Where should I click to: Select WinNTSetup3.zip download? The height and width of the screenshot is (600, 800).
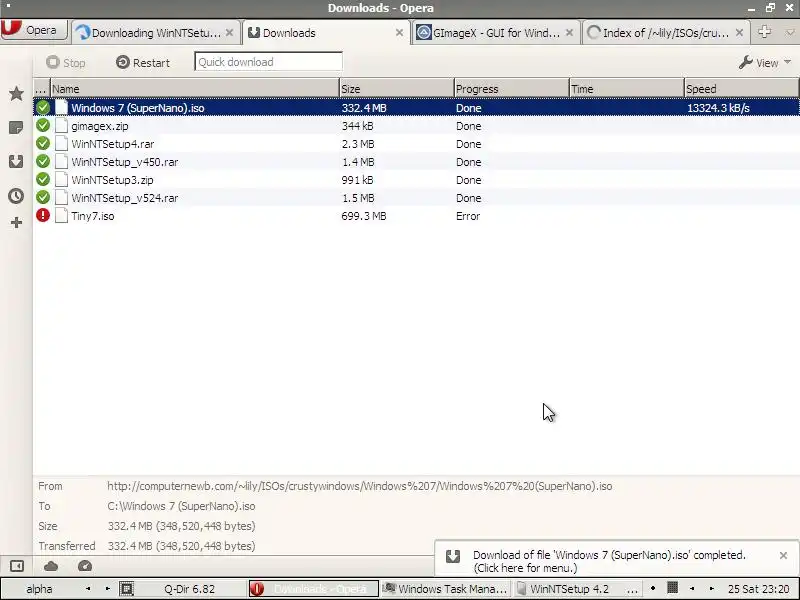tap(416, 180)
